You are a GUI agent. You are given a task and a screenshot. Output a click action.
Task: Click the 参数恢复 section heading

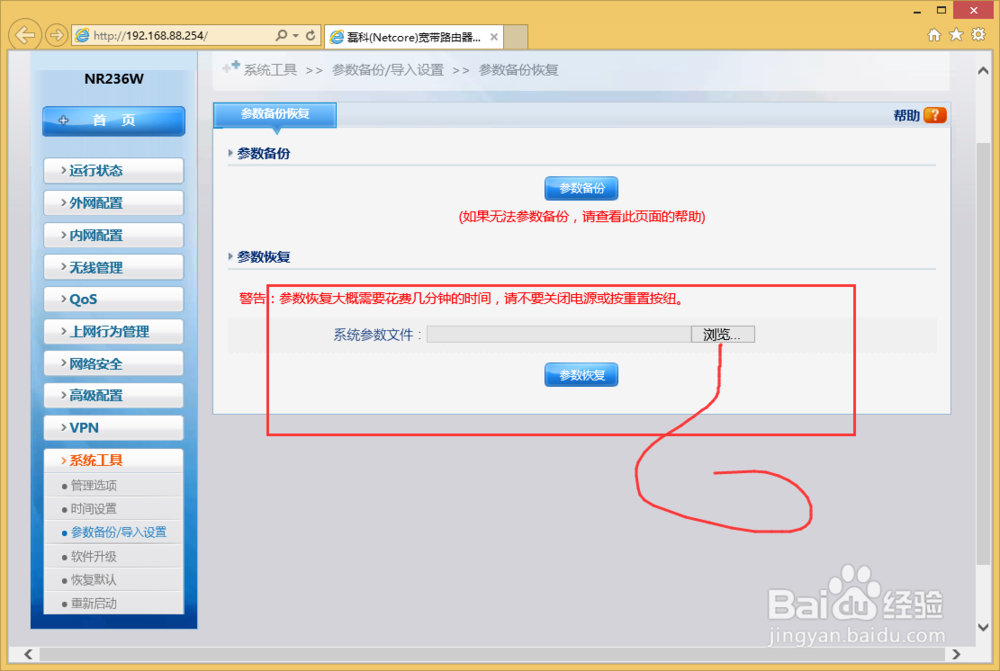point(263,257)
